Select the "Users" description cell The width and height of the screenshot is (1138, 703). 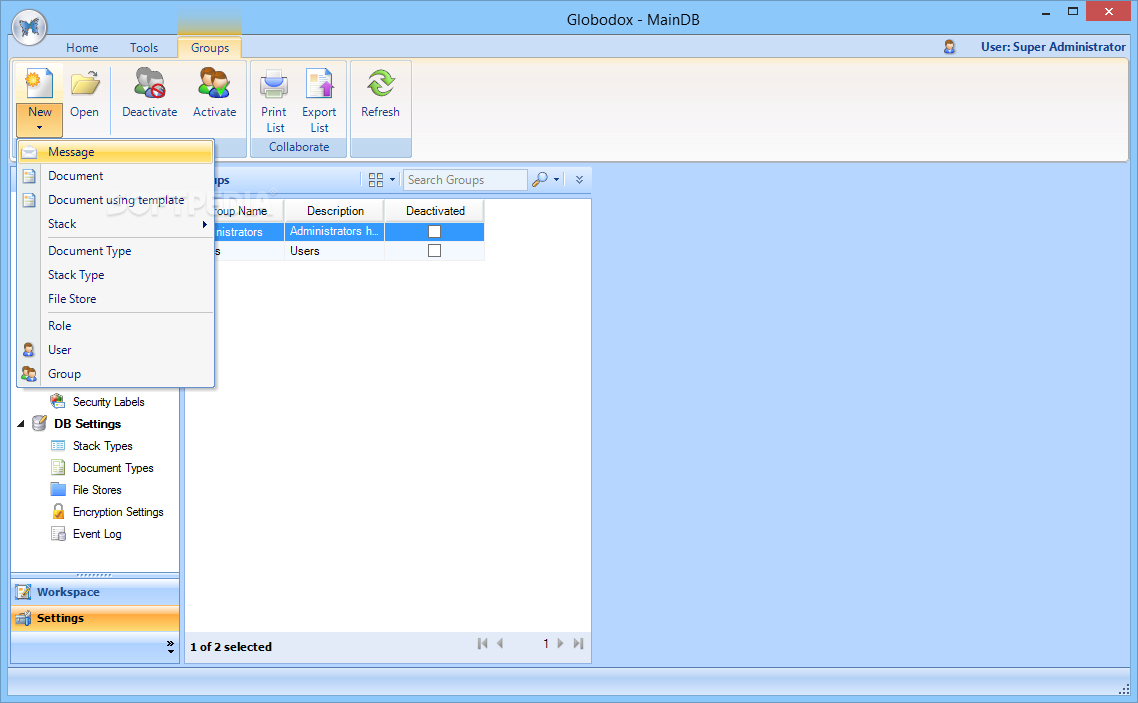pyautogui.click(x=335, y=251)
